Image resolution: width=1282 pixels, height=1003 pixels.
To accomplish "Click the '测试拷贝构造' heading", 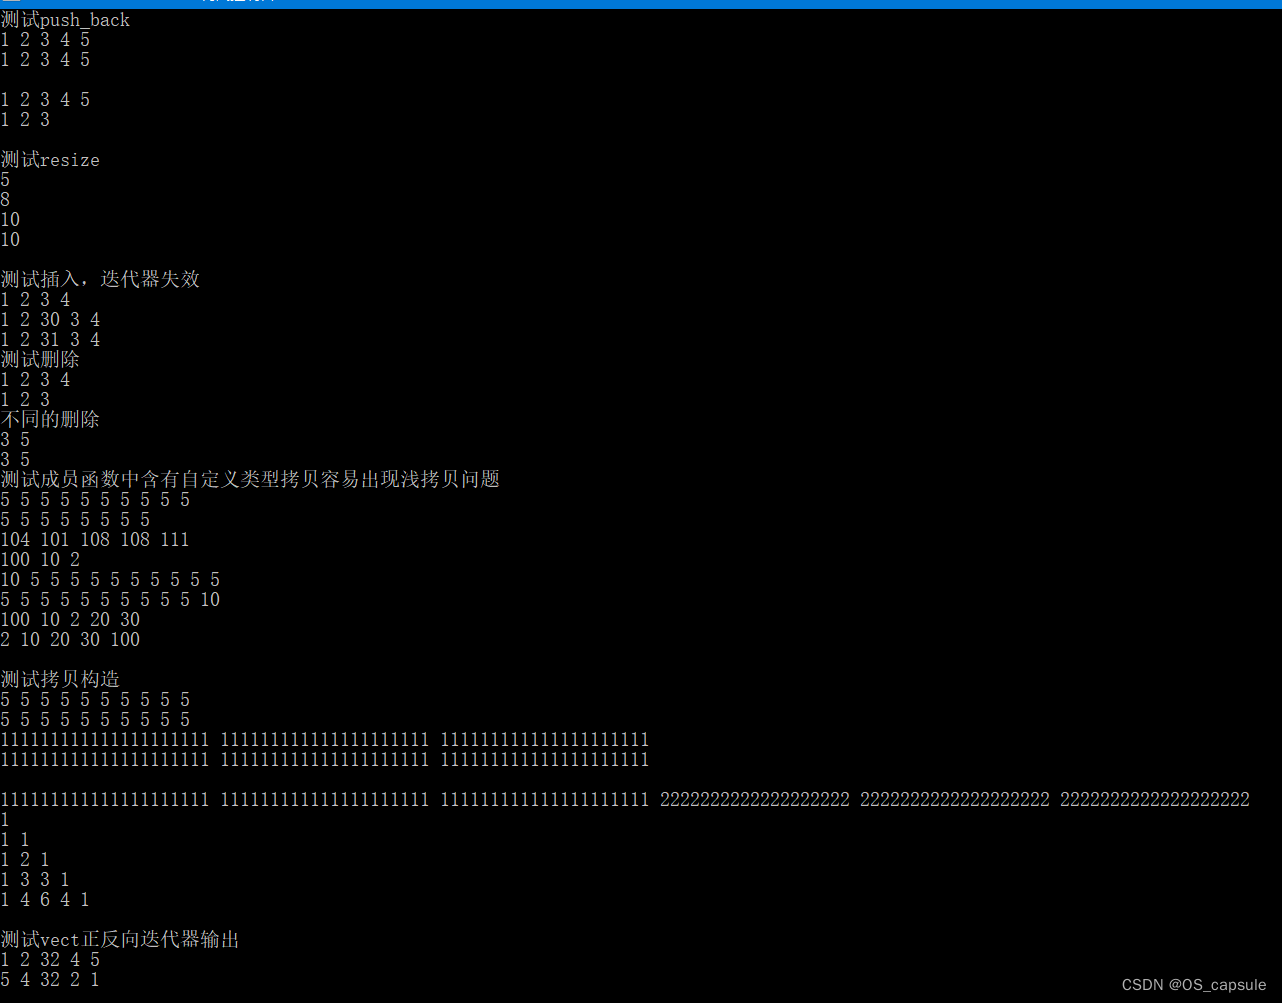I will click(60, 680).
